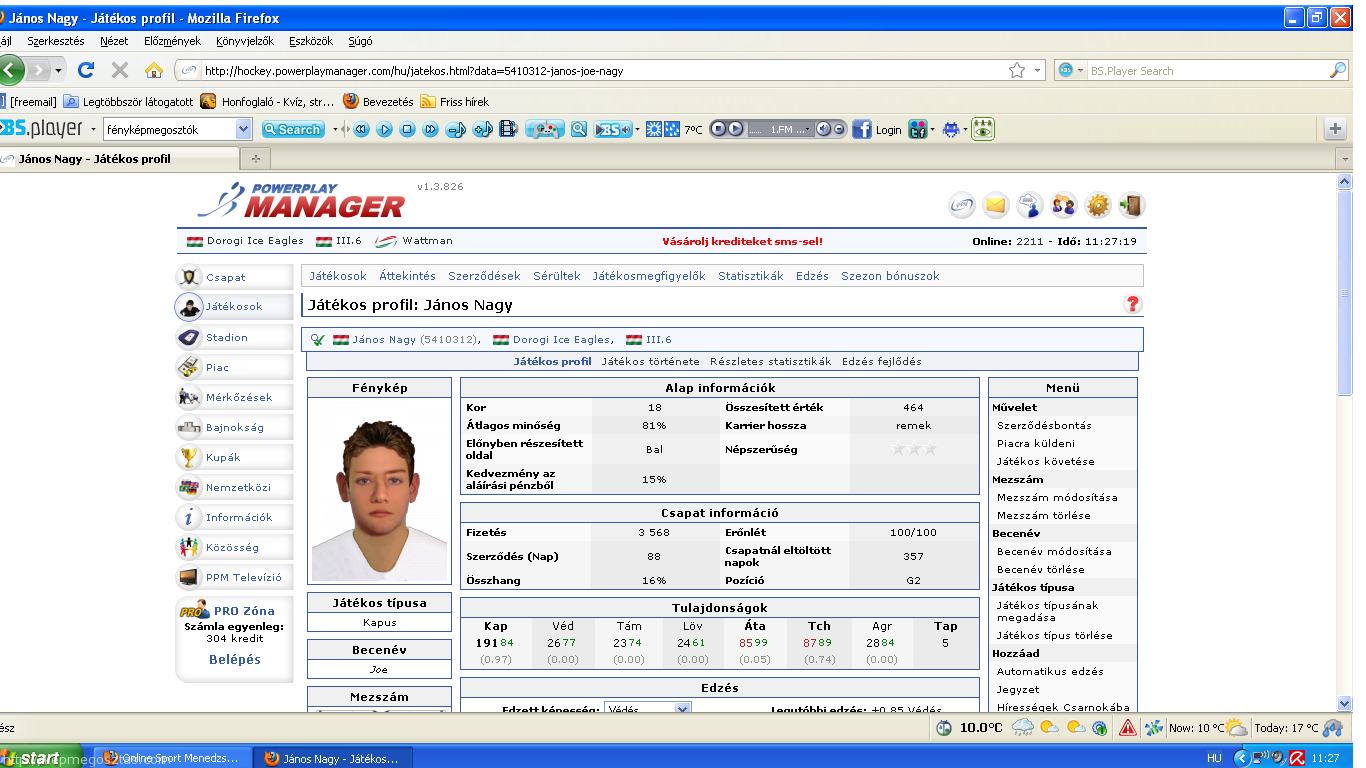Viewport: 1366px width, 768px height.
Task: Open the friends icon showing two people
Action: pos(1064,206)
